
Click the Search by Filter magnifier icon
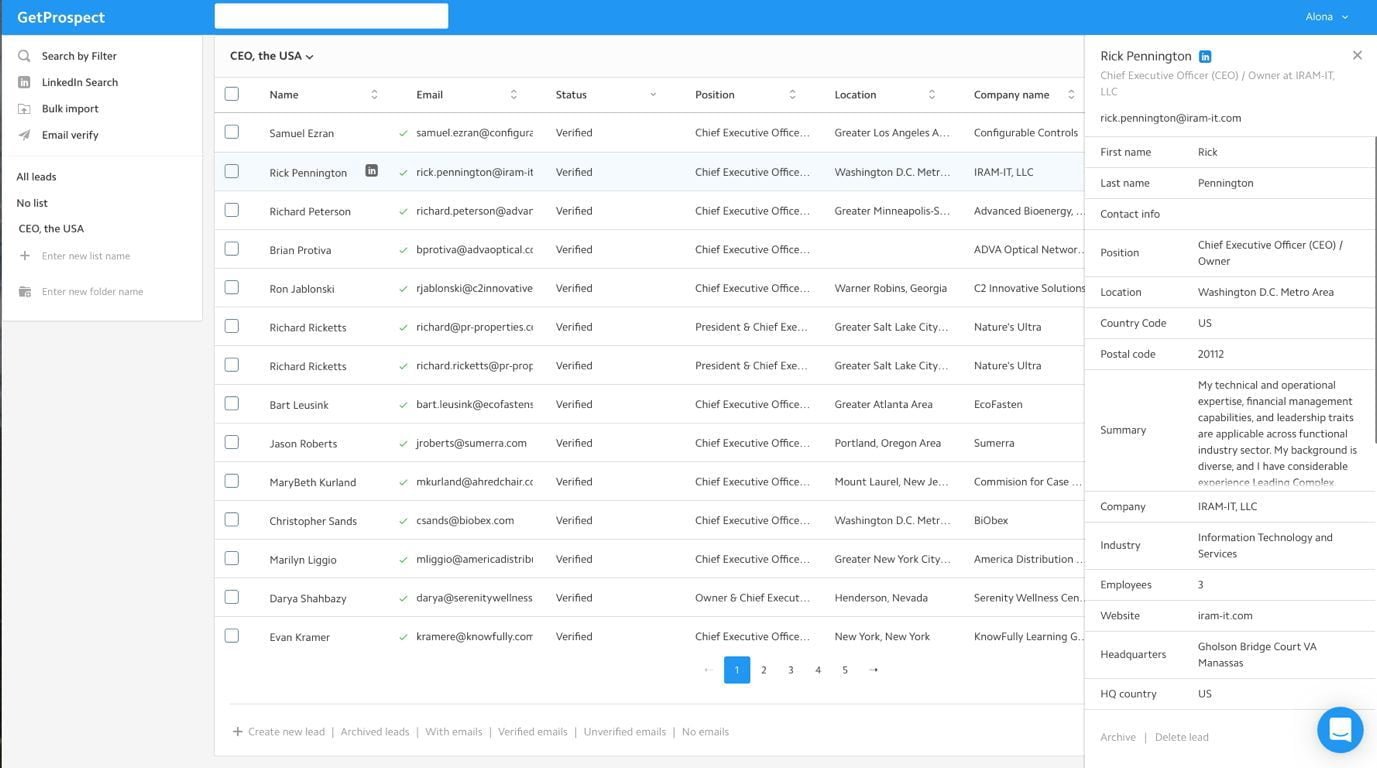tap(24, 56)
